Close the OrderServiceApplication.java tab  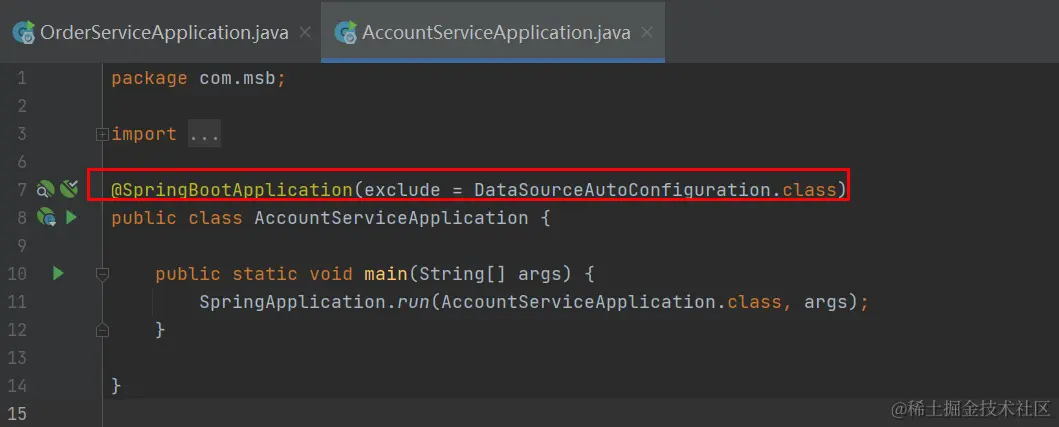click(305, 32)
